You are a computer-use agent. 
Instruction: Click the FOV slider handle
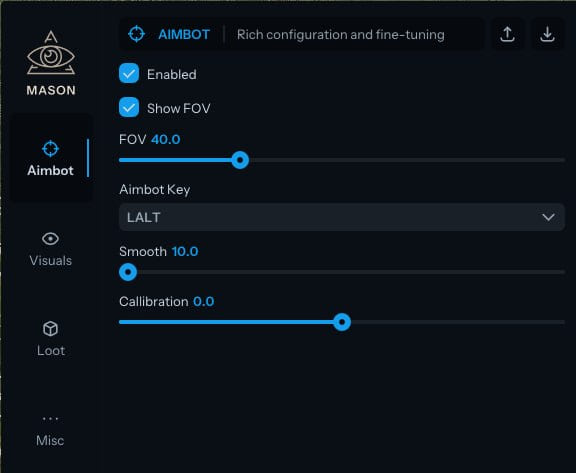(240, 160)
